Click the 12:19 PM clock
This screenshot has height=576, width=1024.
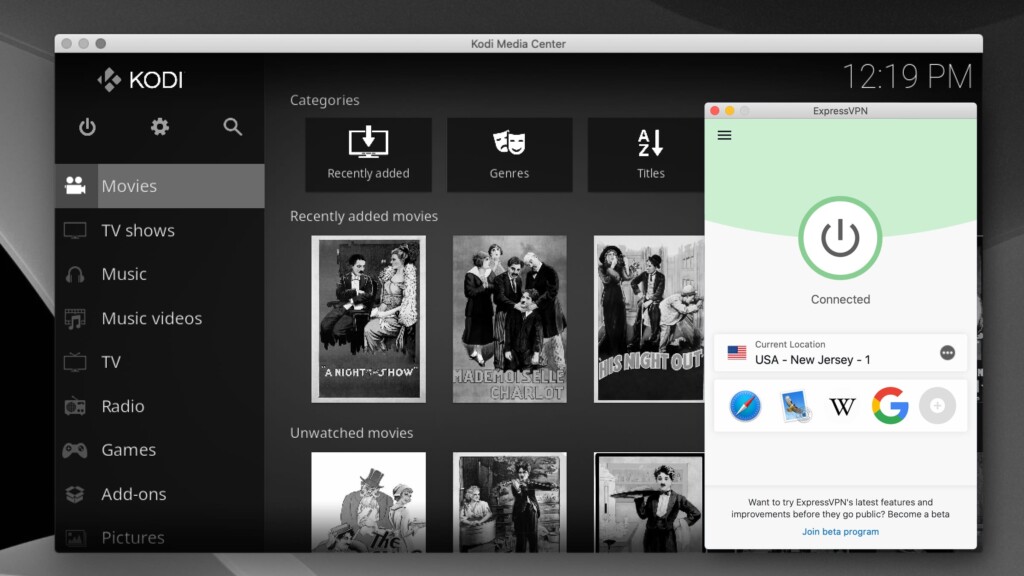[908, 77]
